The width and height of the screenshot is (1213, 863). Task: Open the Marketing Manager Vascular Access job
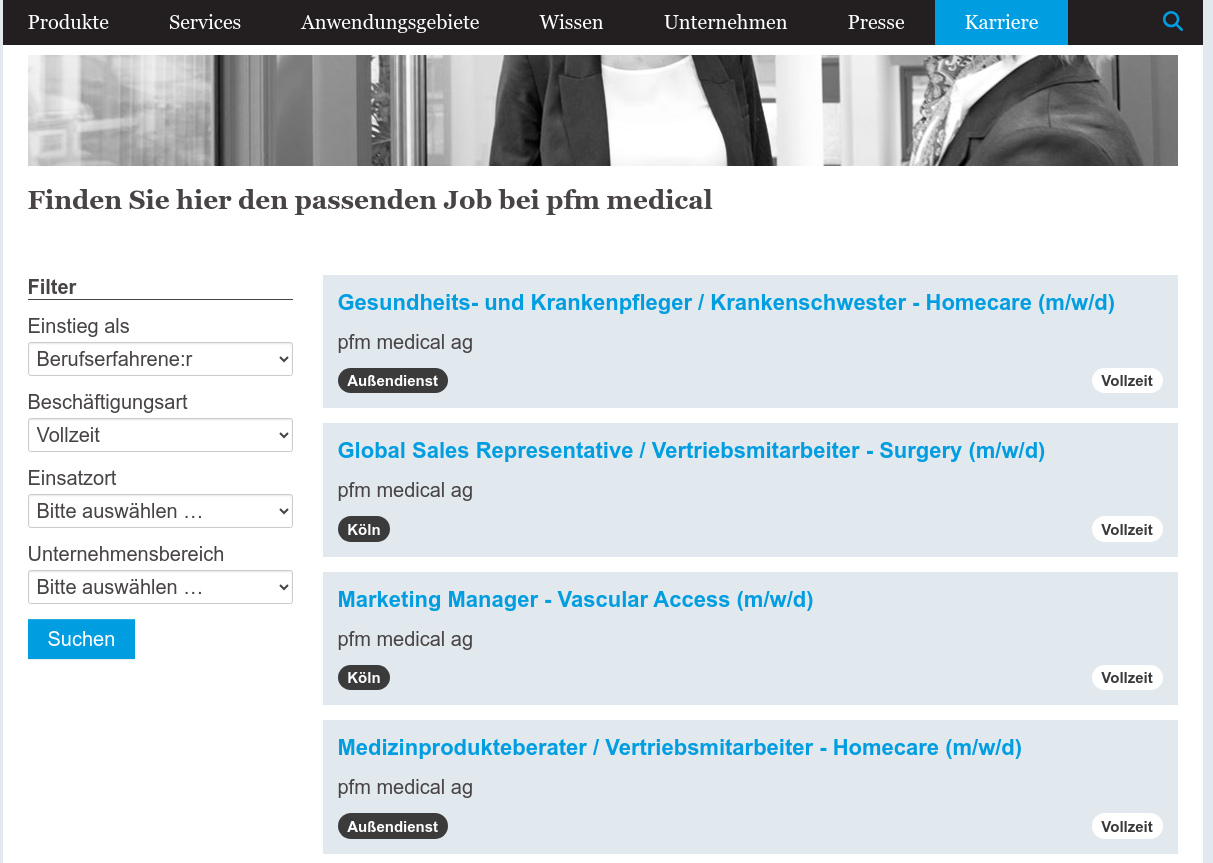575,599
